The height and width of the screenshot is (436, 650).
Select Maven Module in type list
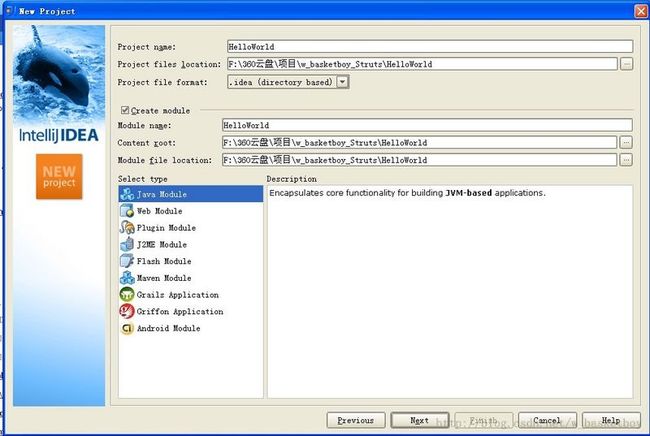coord(191,278)
